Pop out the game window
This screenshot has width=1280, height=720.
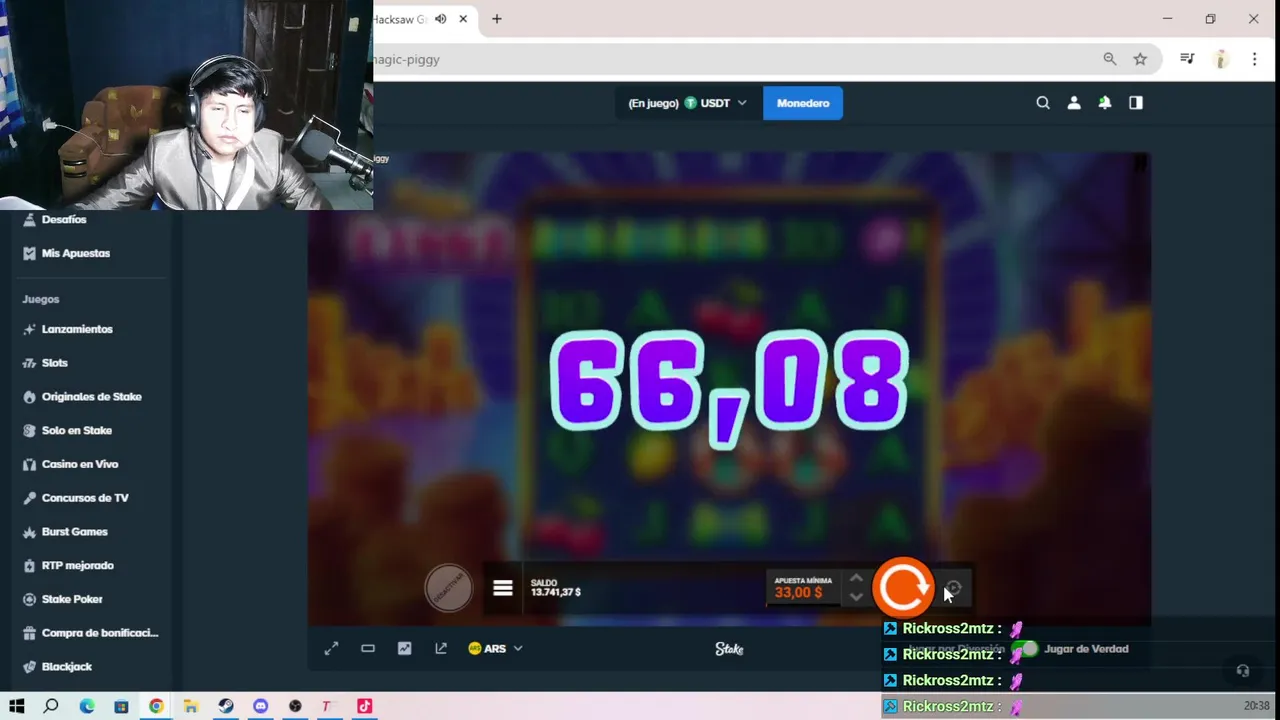tap(441, 649)
